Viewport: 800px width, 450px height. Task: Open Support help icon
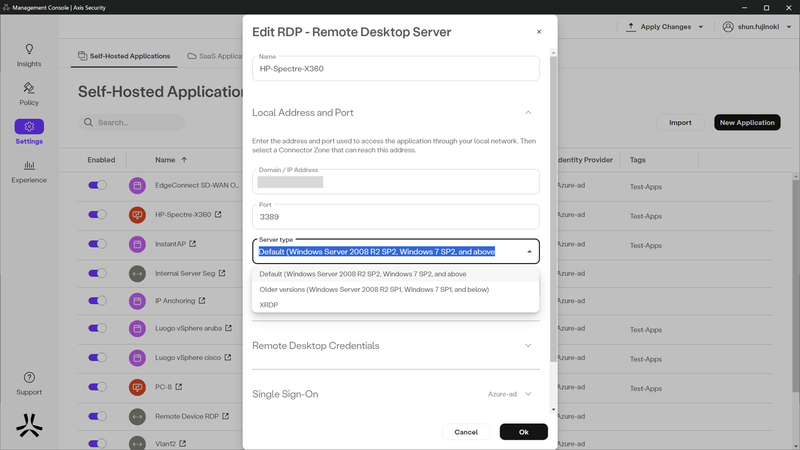[29, 378]
